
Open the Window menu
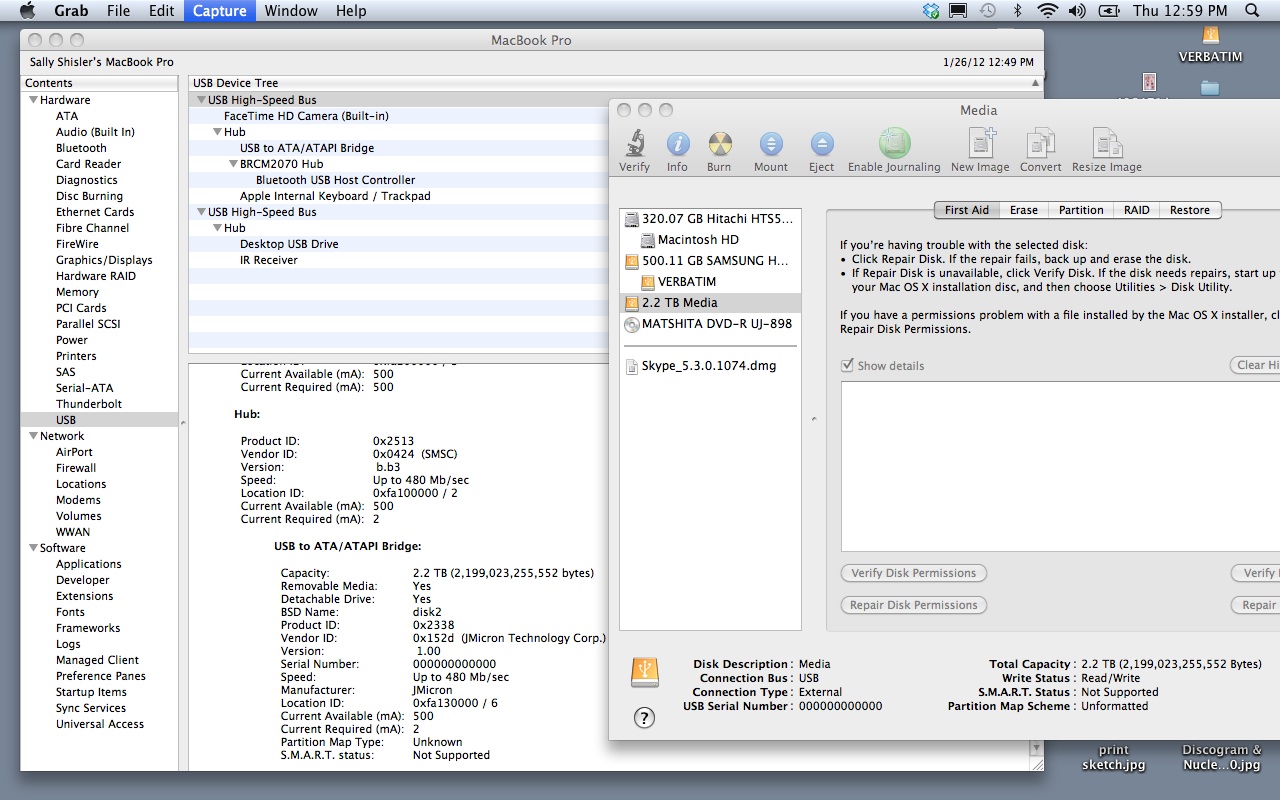(x=291, y=11)
